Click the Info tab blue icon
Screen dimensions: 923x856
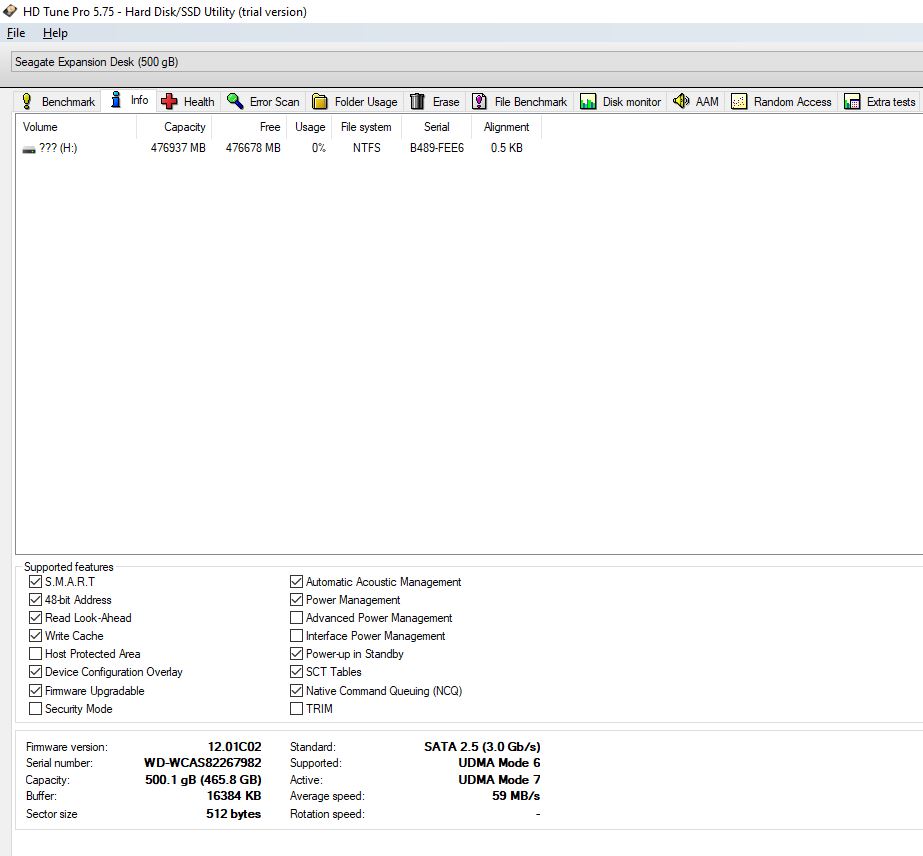[x=116, y=100]
